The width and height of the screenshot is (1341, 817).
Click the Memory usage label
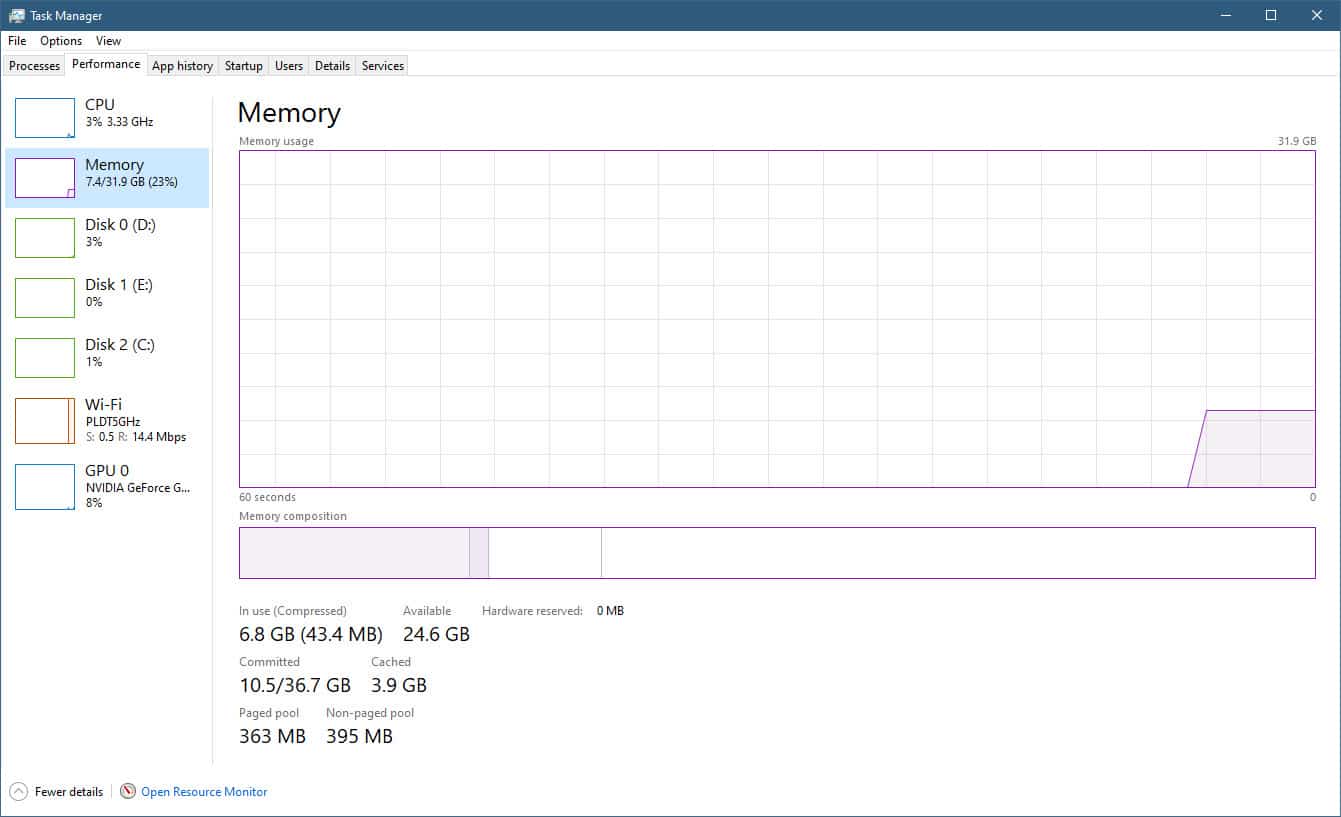click(276, 141)
